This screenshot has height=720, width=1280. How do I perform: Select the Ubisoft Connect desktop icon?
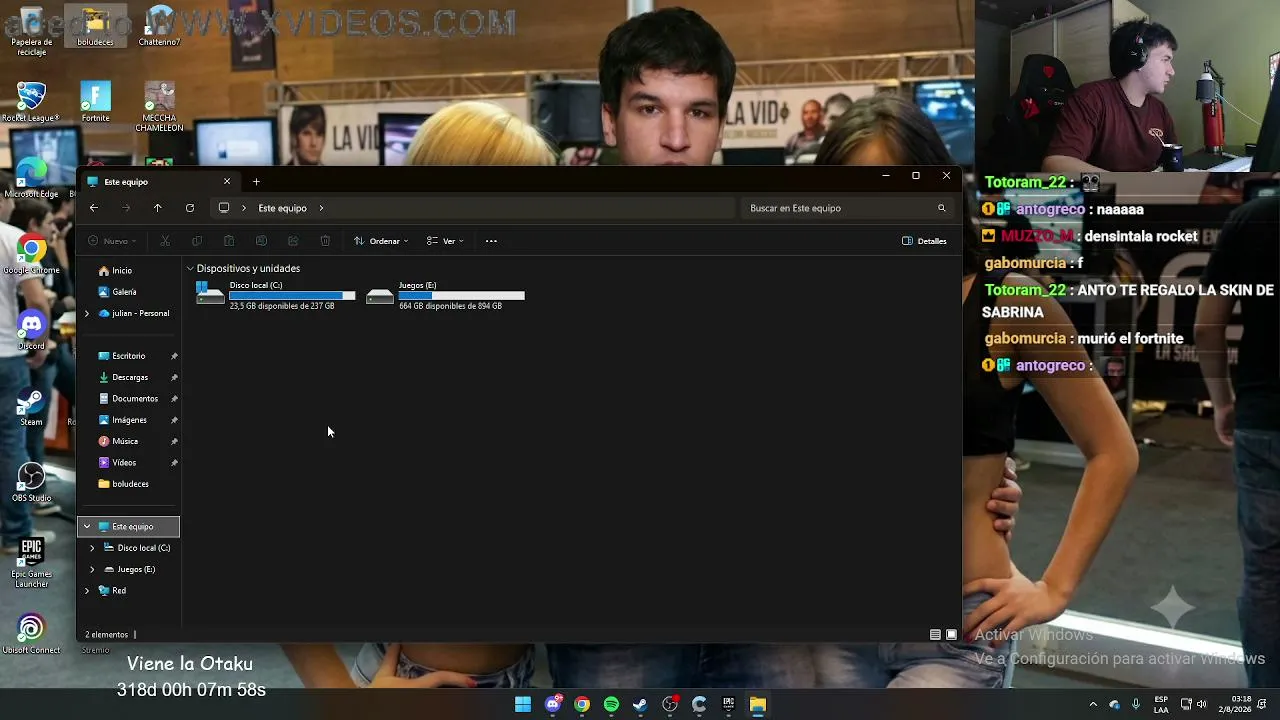tap(31, 634)
